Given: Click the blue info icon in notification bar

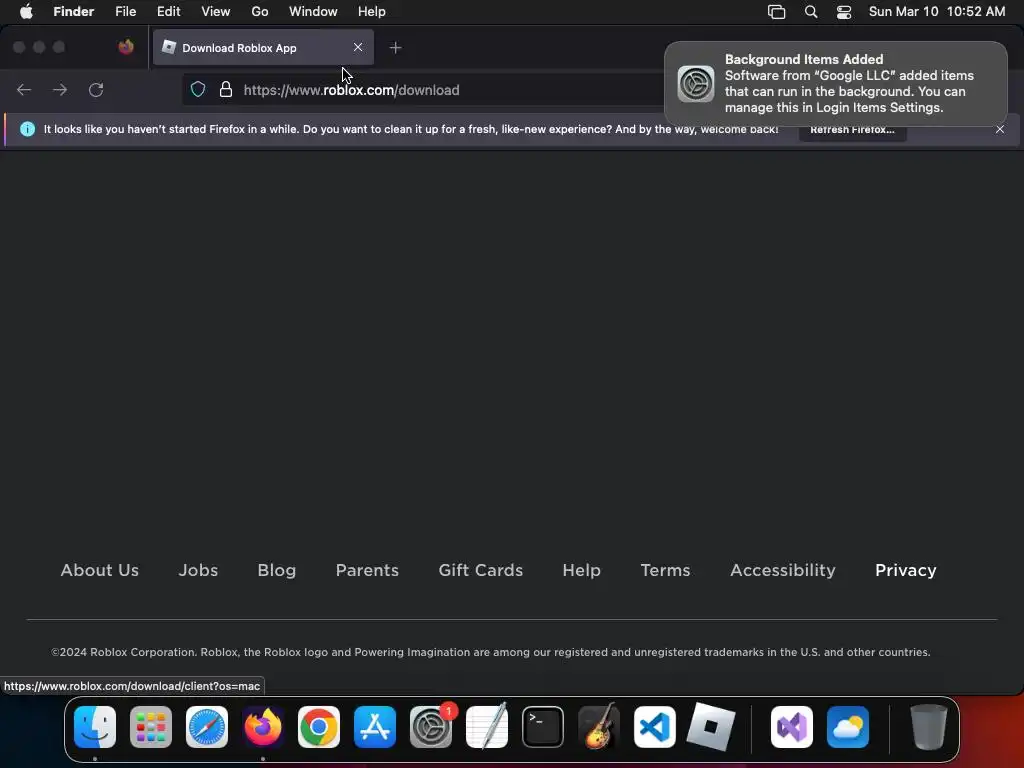Looking at the screenshot, I should point(27,129).
